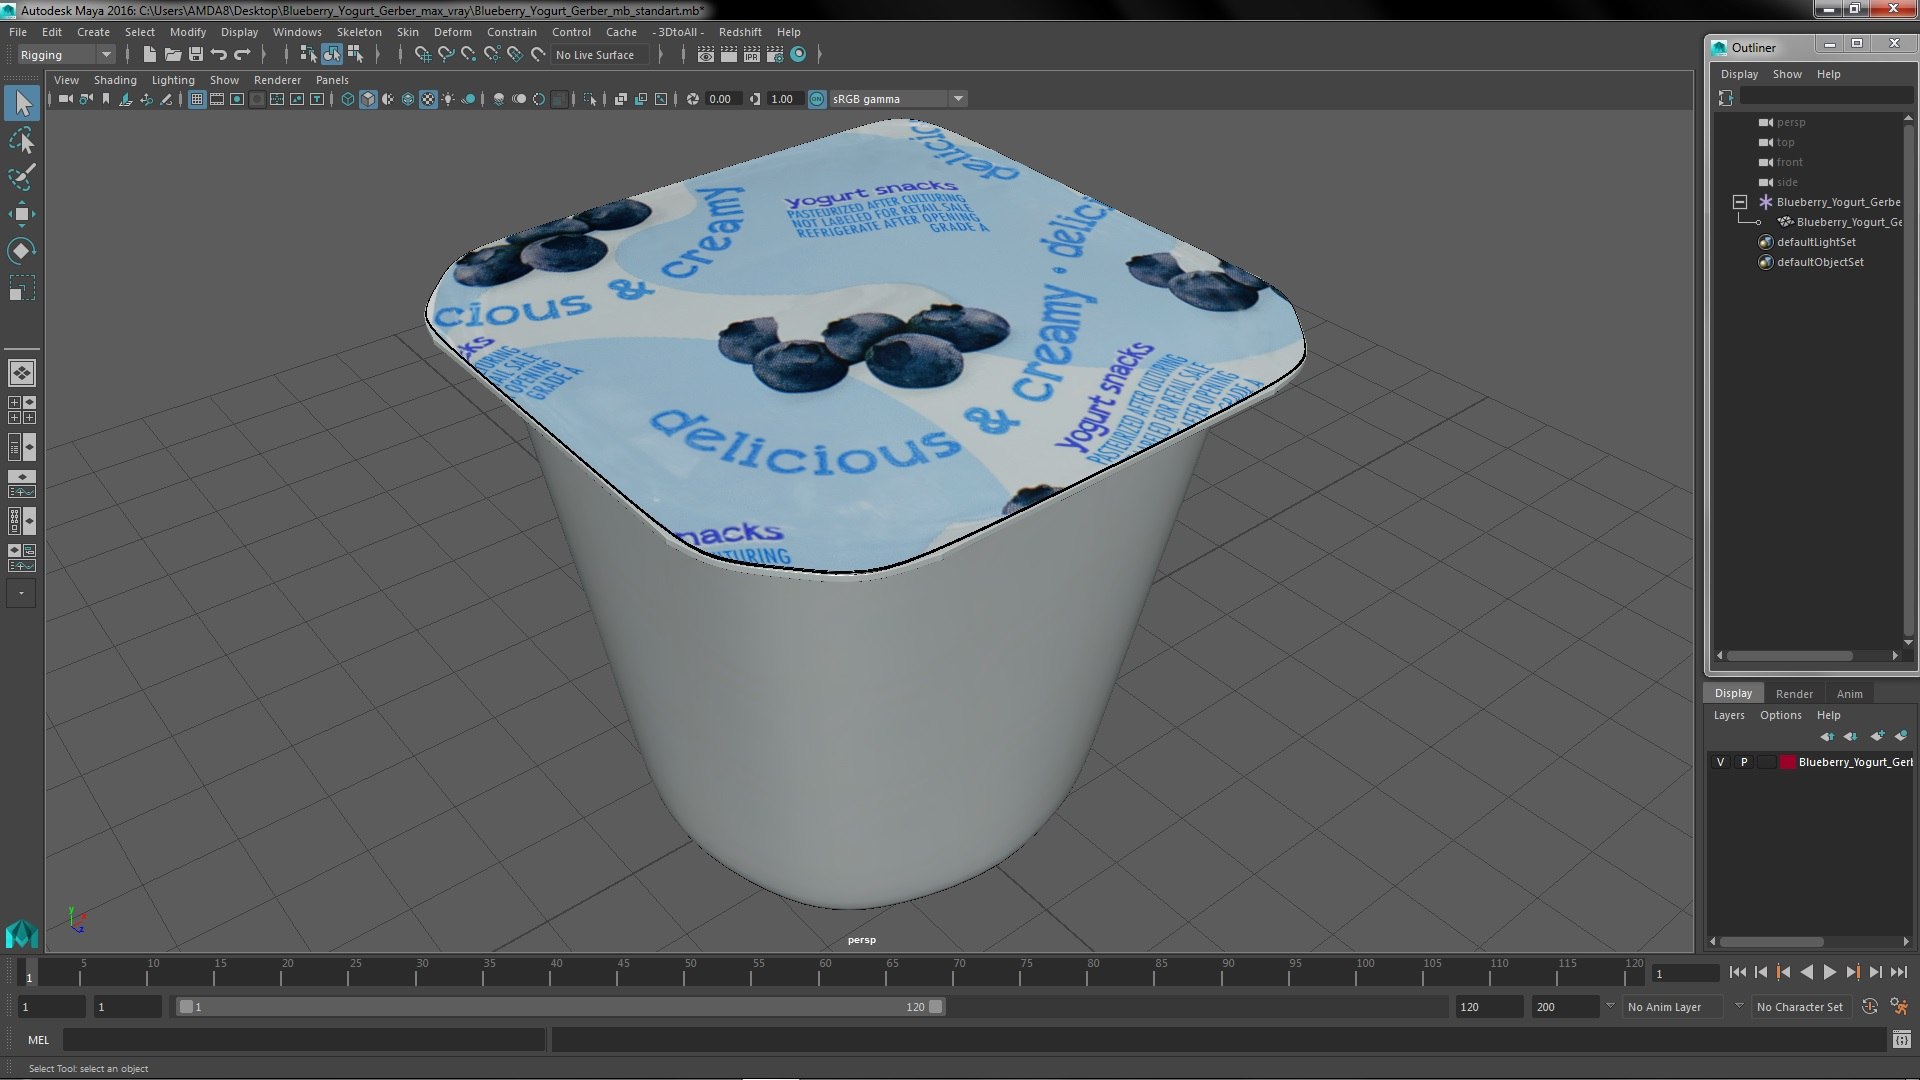Image resolution: width=1920 pixels, height=1080 pixels.
Task: Toggle textured display checker icon
Action: 428,99
